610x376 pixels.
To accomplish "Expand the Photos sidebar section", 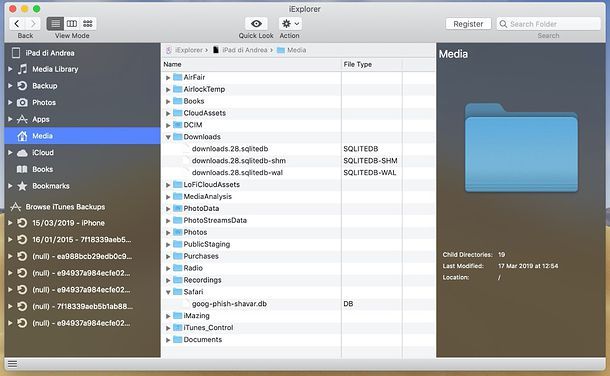I will click(10, 103).
